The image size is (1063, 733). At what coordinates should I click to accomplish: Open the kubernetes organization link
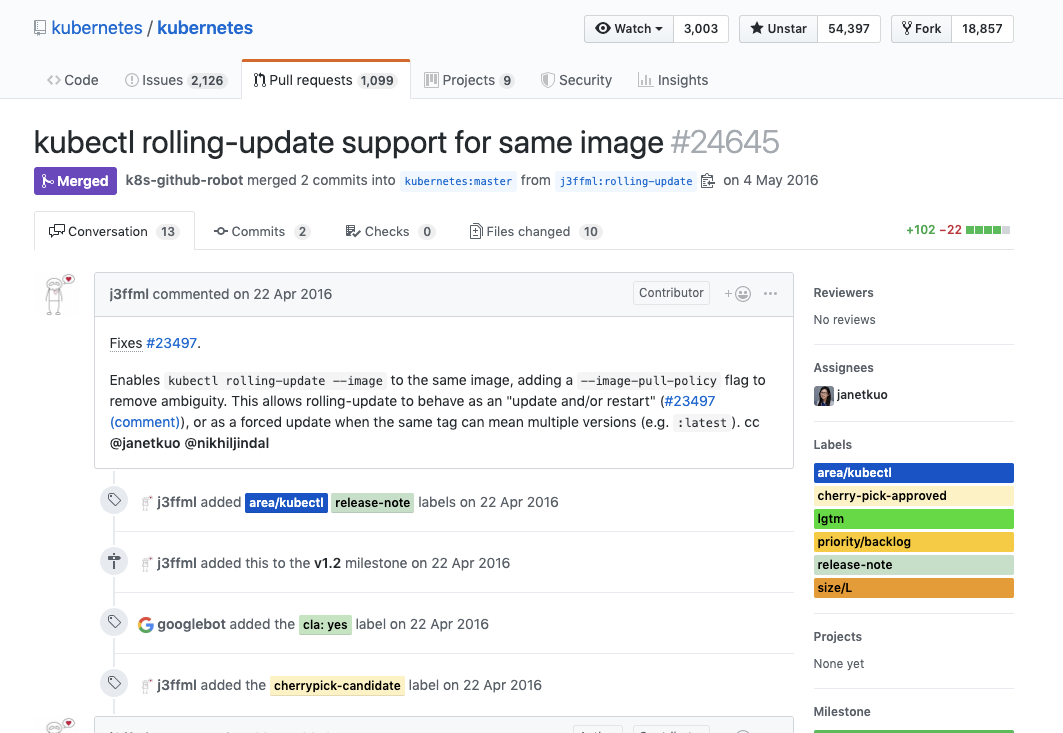[97, 28]
